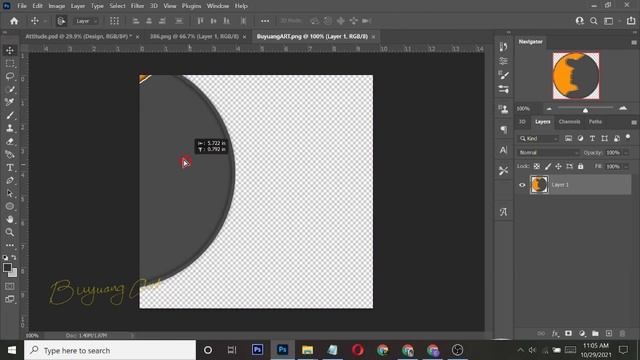Image resolution: width=640 pixels, height=360 pixels.
Task: Select the Rectangular Marquee tool
Action: 10,63
